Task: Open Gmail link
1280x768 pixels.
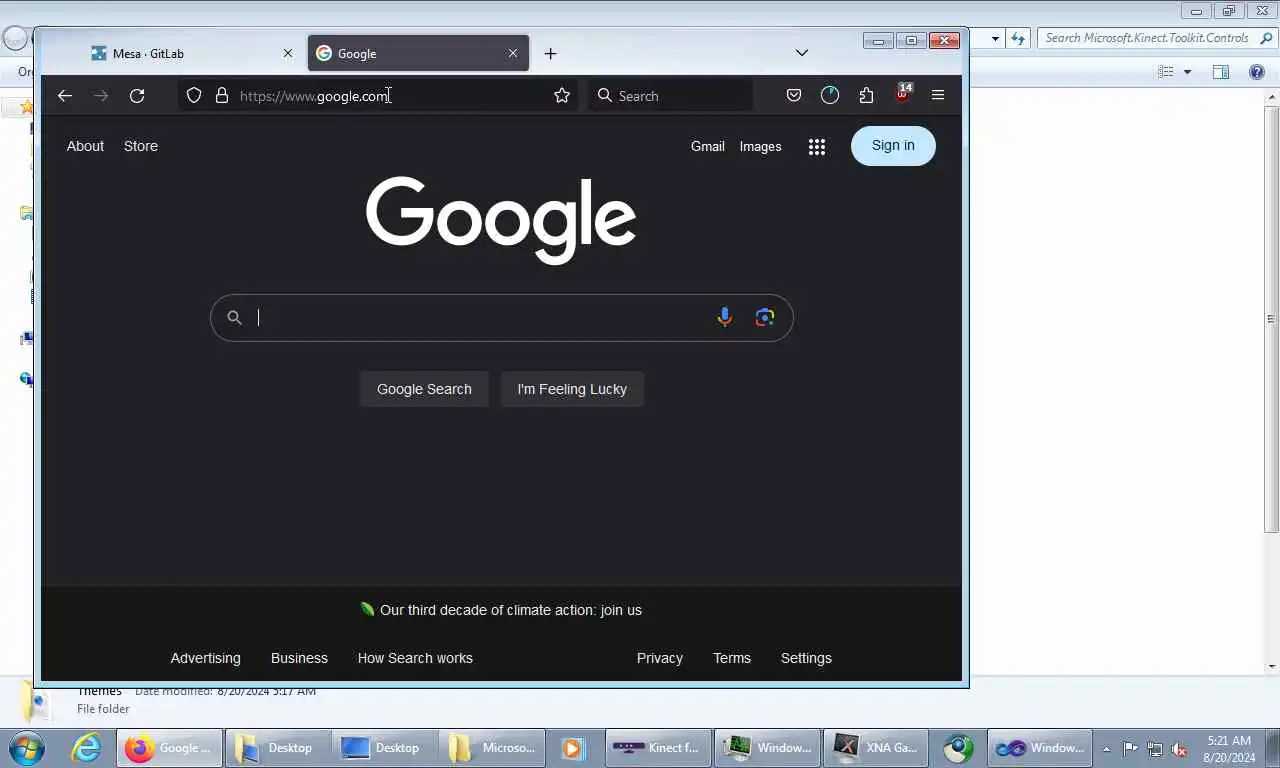Action: (x=707, y=146)
